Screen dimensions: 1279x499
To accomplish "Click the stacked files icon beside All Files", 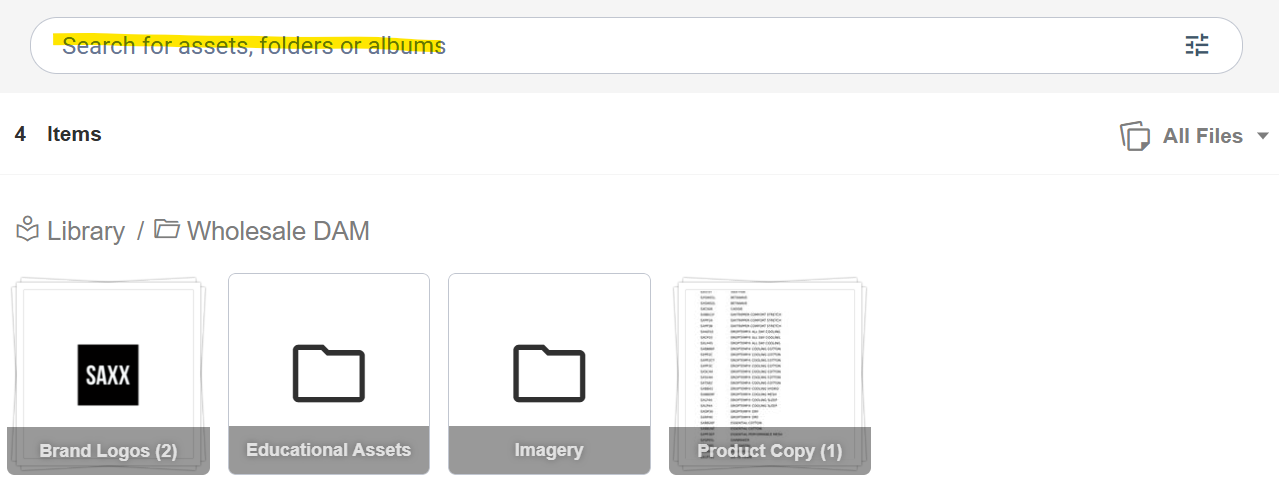I will coord(1135,136).
